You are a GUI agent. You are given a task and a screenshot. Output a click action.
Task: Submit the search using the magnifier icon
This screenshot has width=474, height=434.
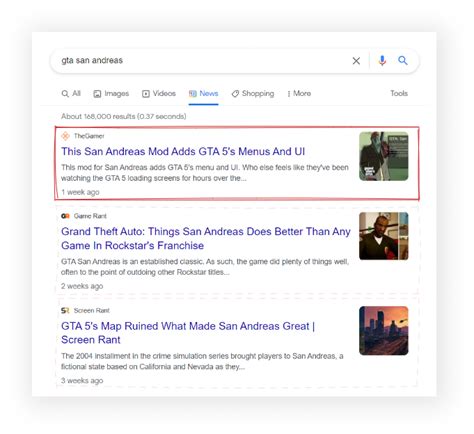tap(403, 60)
